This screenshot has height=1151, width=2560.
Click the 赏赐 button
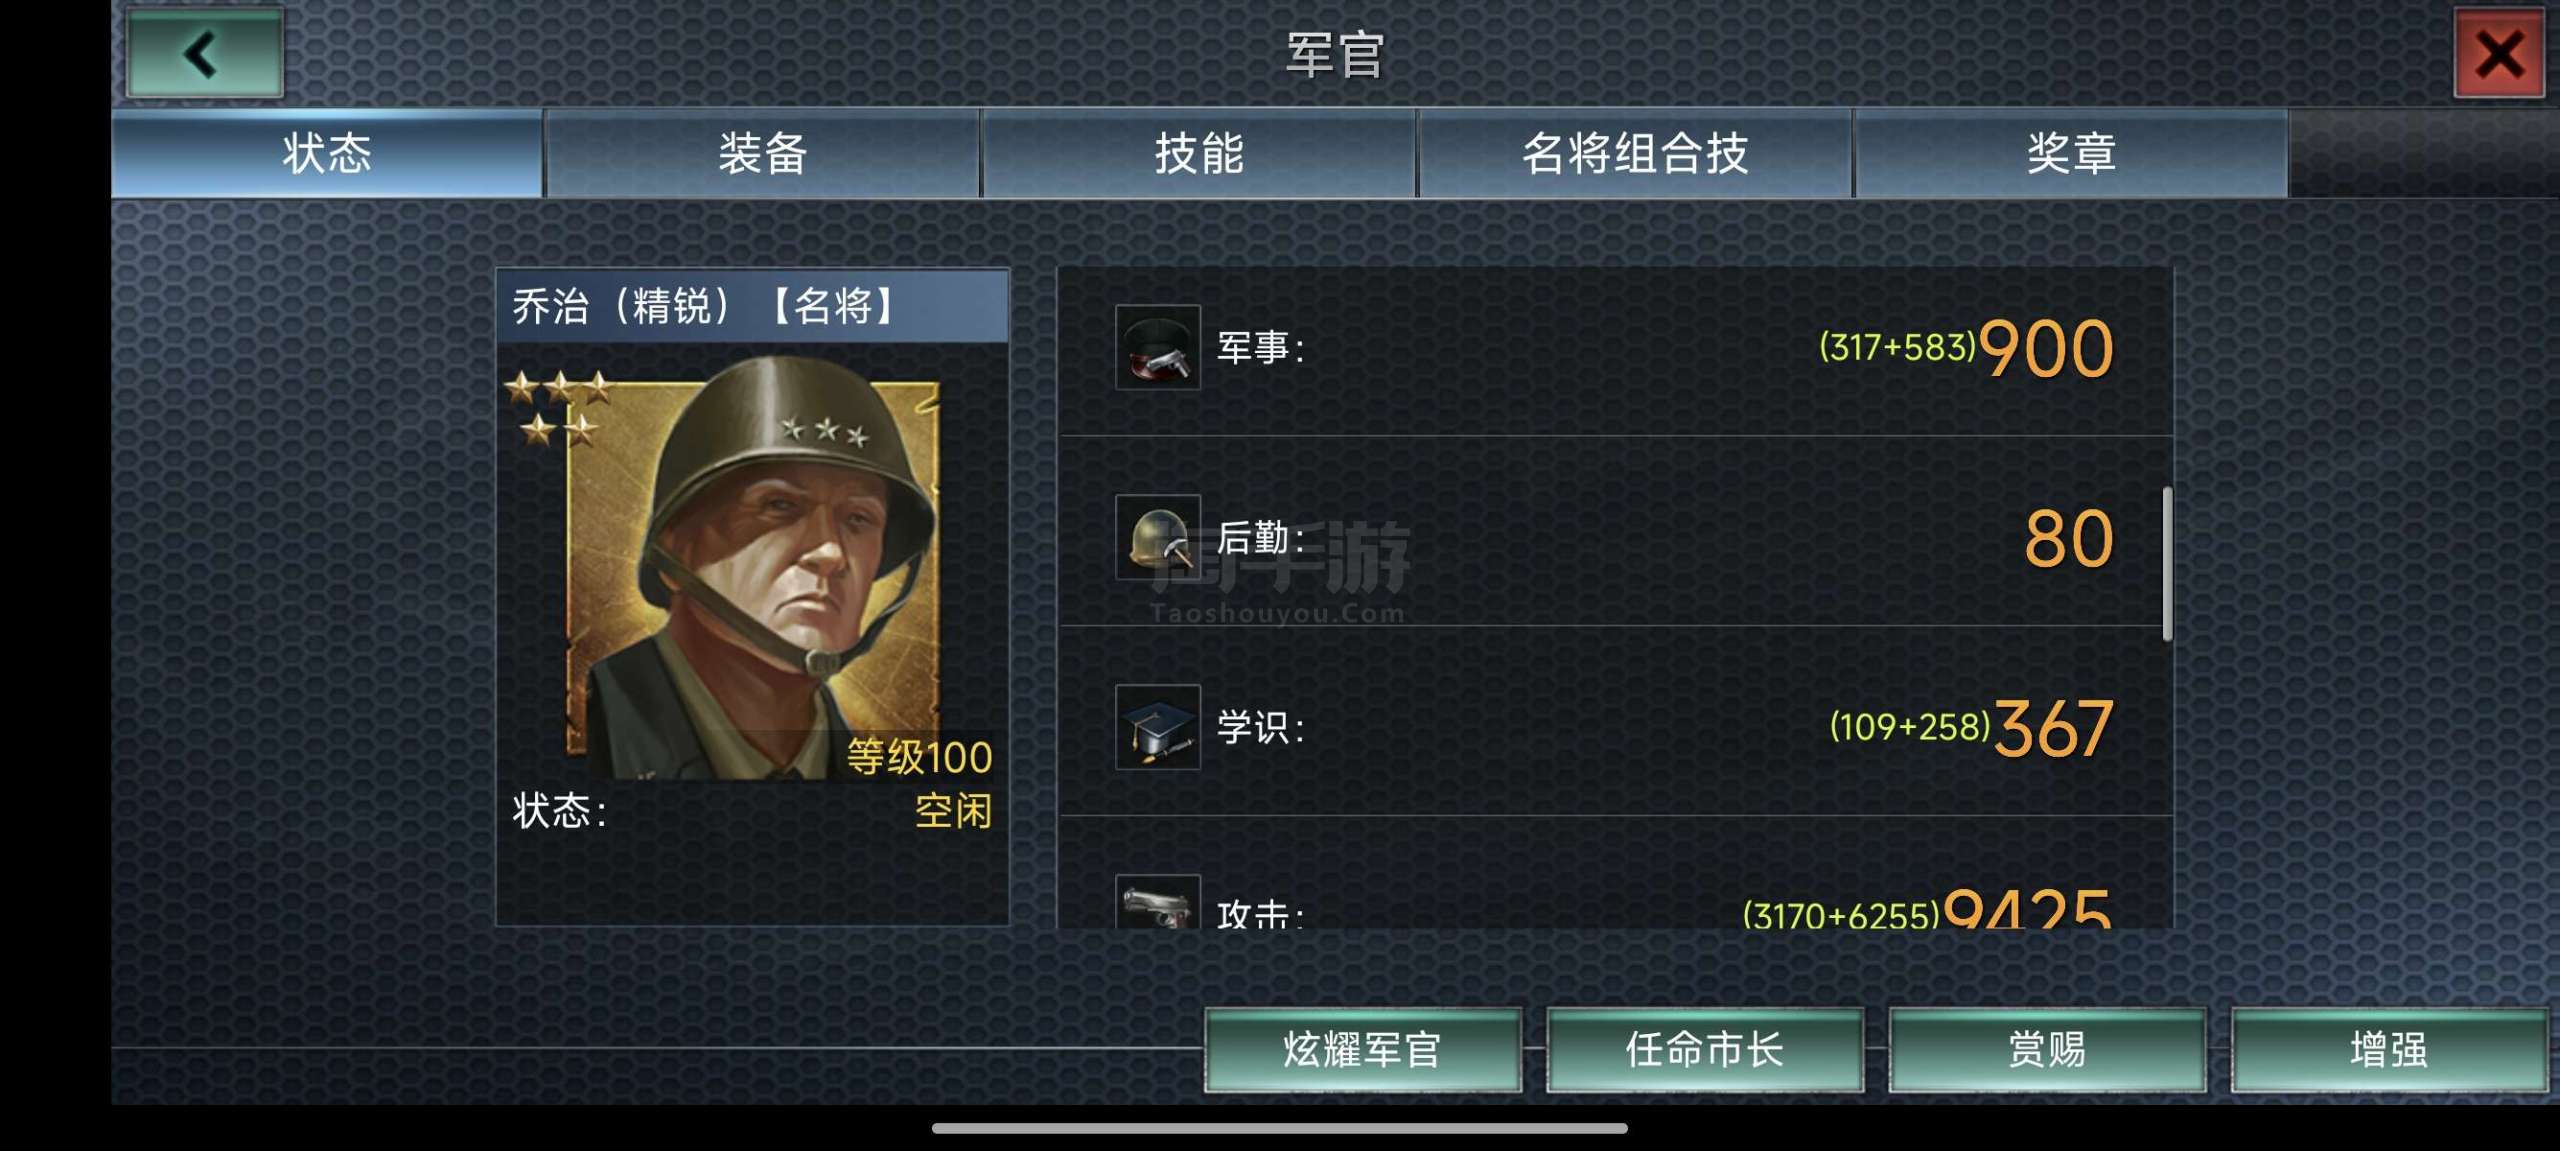point(2047,1050)
